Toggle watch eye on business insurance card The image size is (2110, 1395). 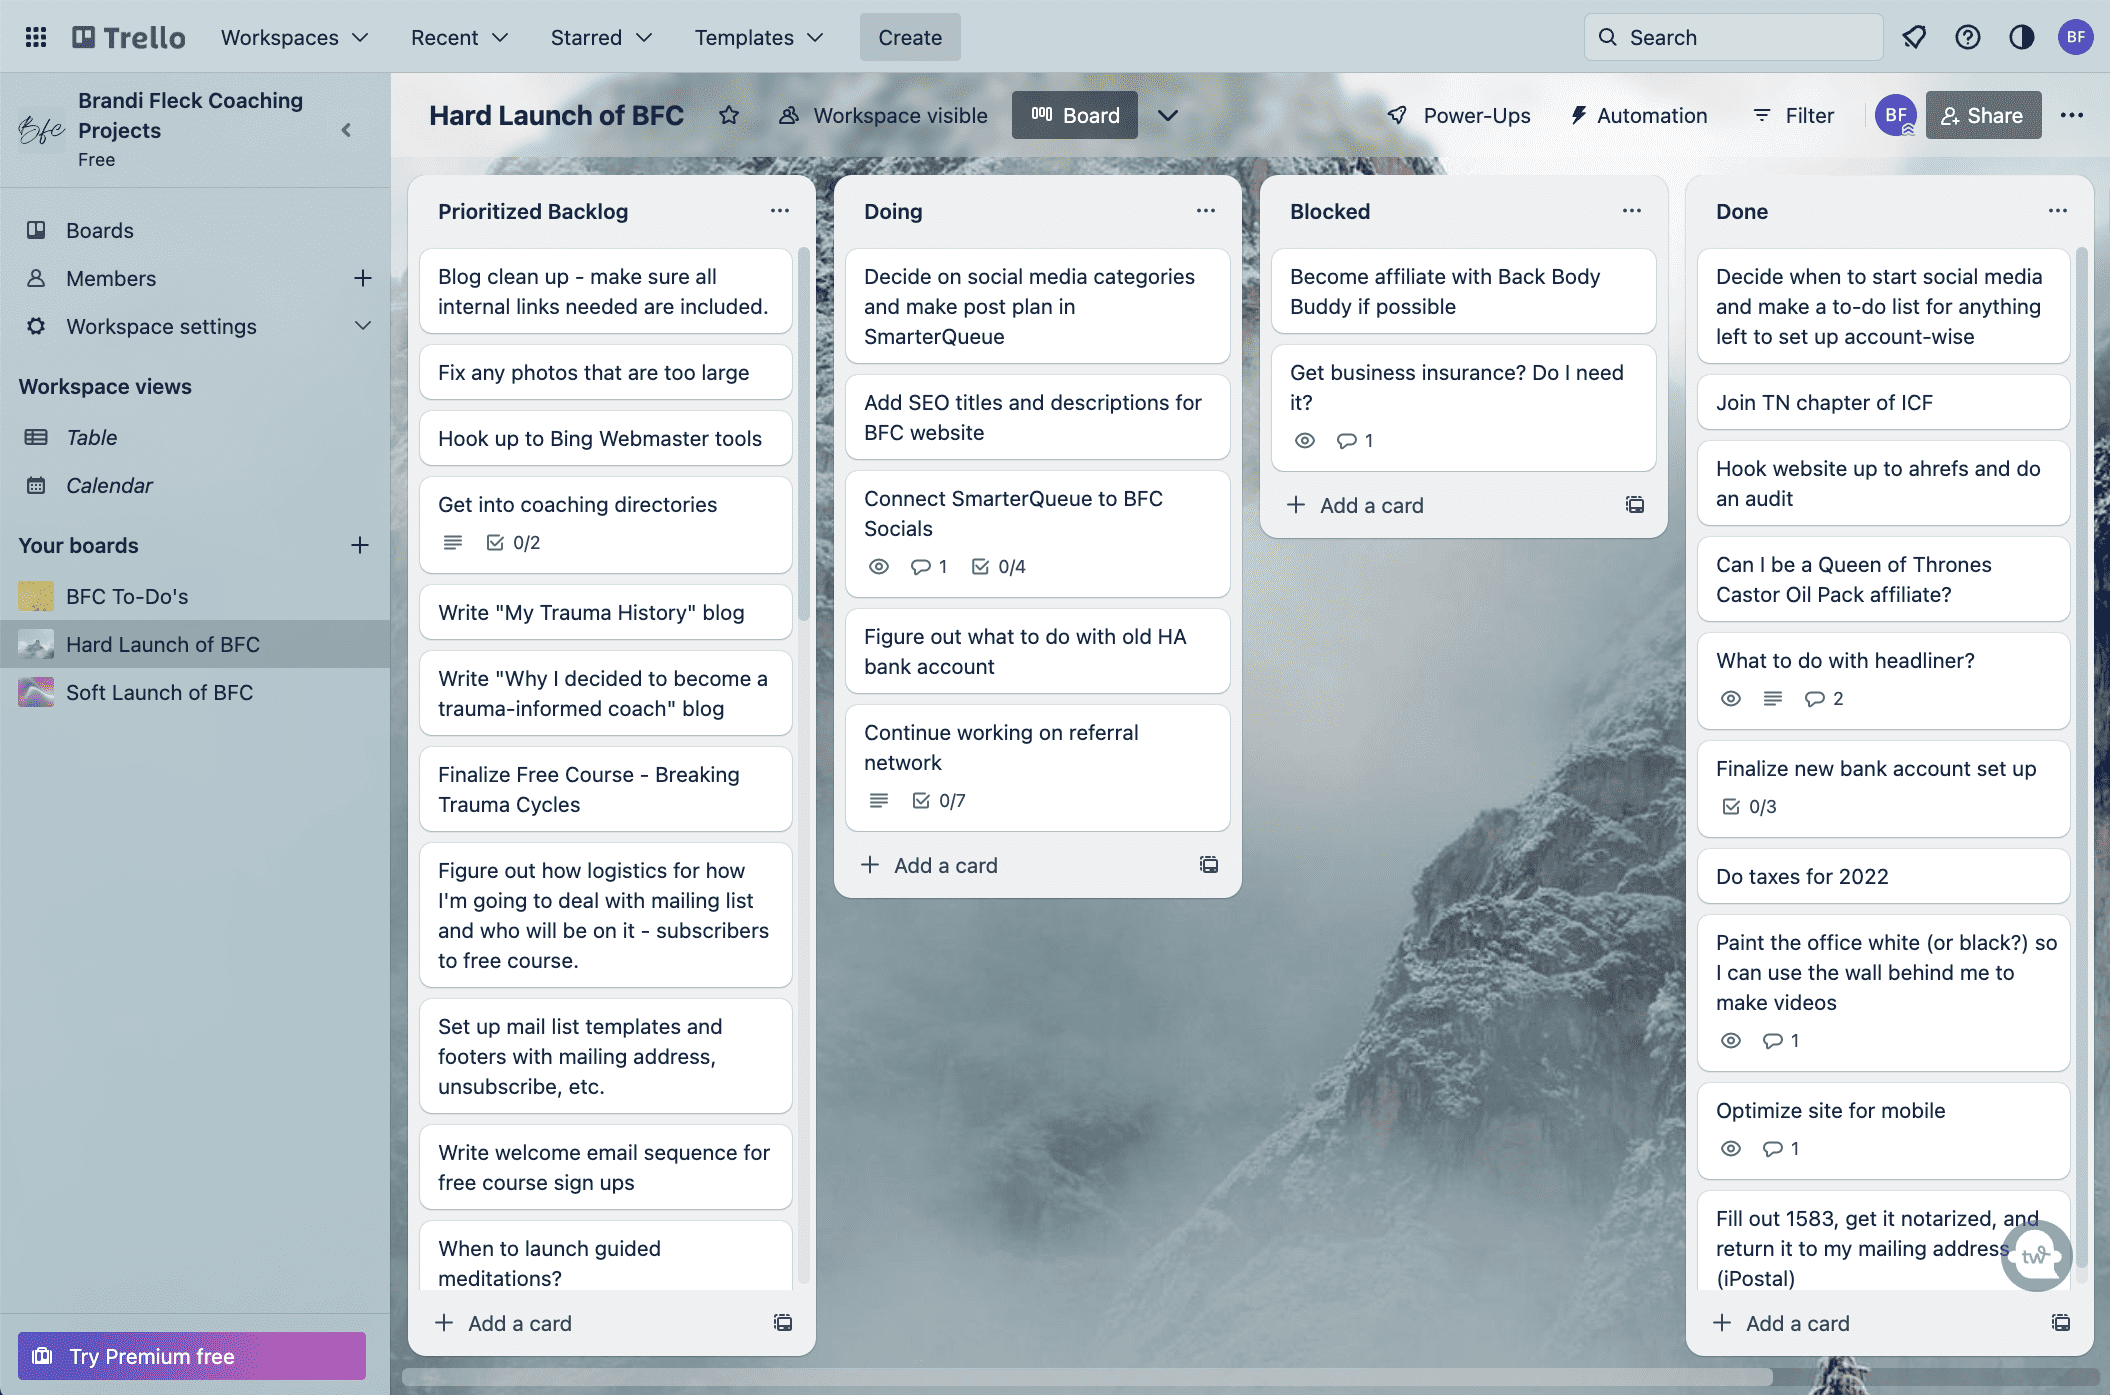(1305, 440)
